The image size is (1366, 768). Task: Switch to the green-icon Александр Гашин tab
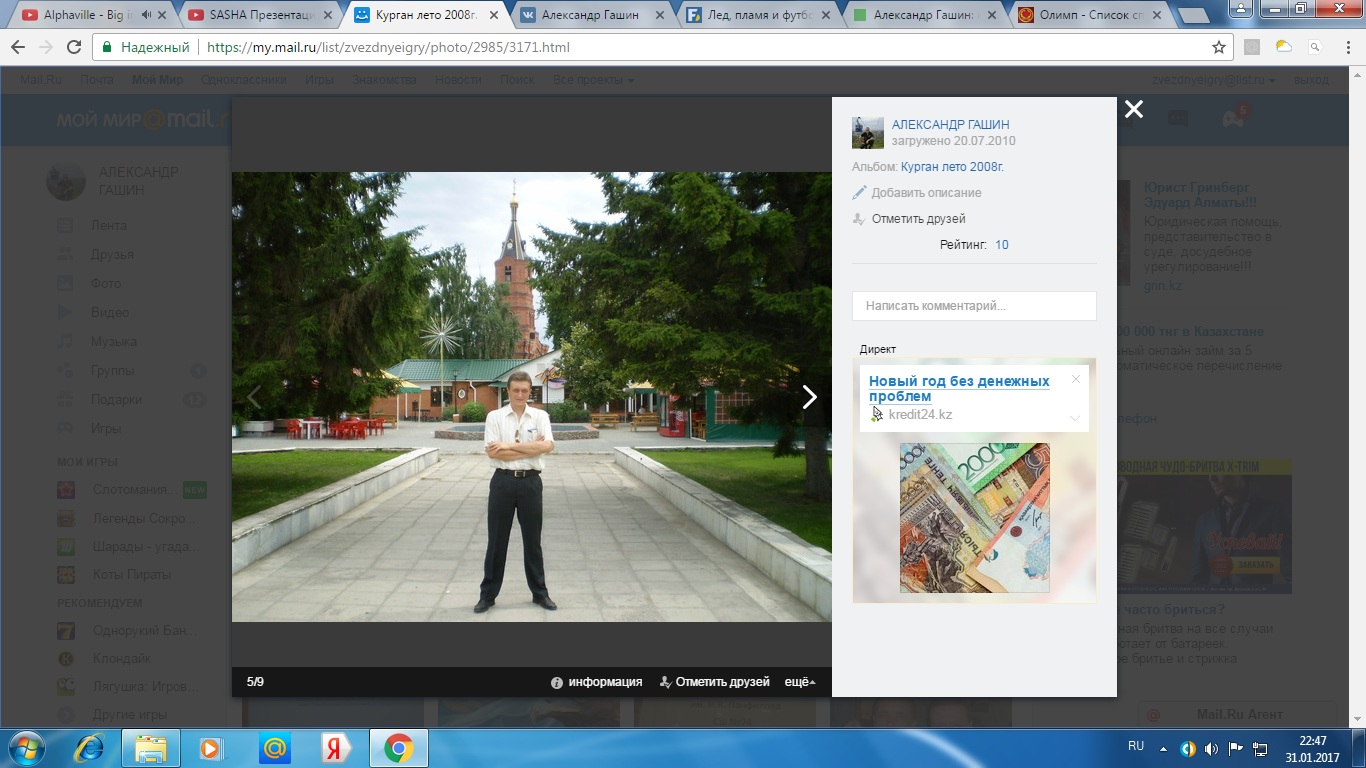tap(921, 15)
